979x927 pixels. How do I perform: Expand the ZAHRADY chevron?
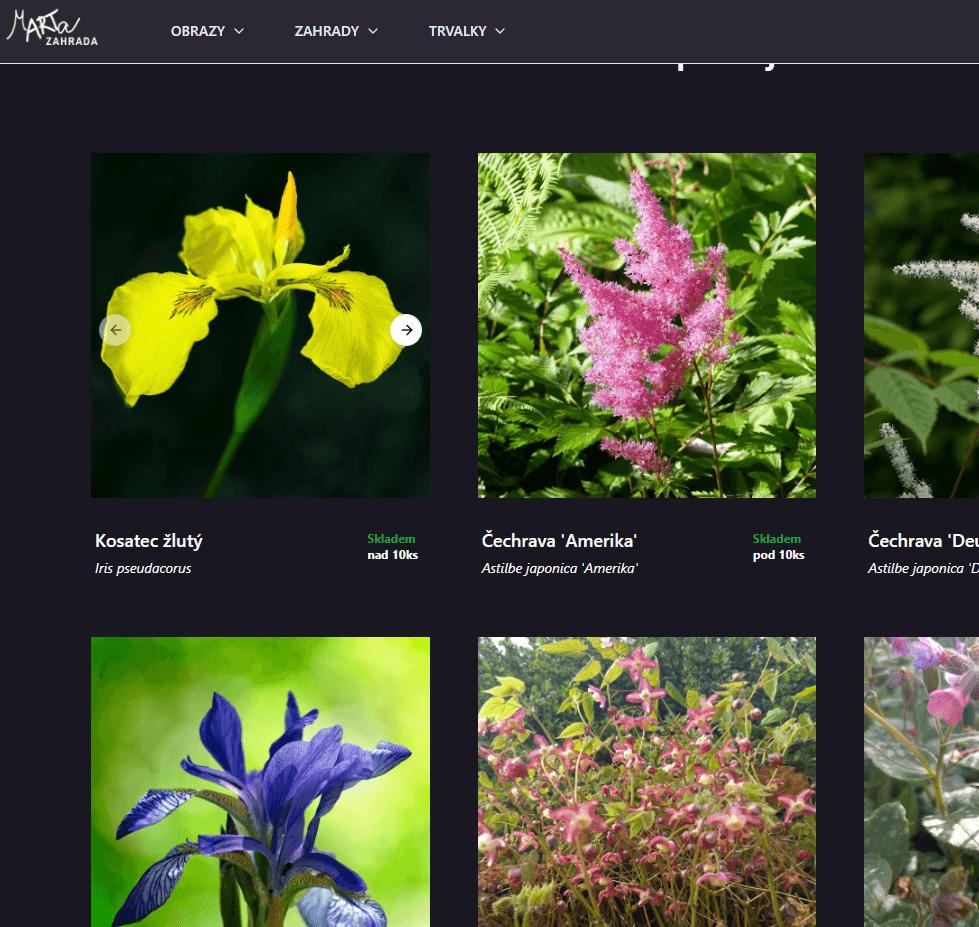coord(373,31)
